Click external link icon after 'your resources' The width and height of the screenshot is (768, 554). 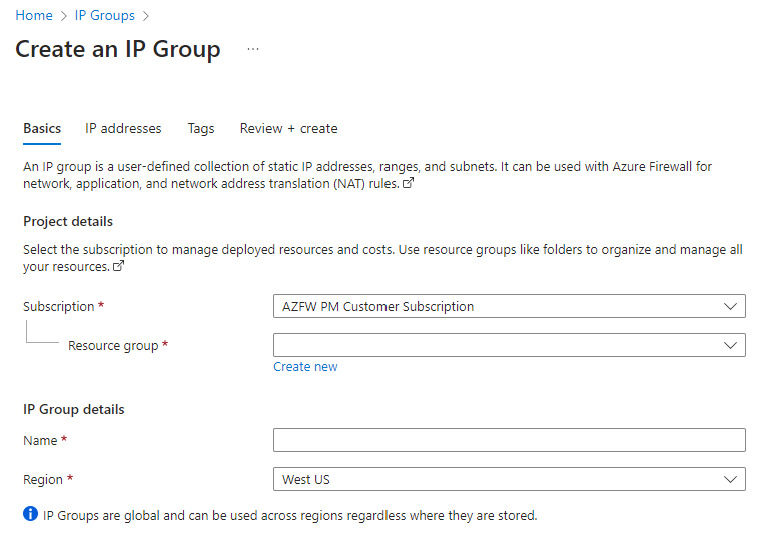point(119,267)
